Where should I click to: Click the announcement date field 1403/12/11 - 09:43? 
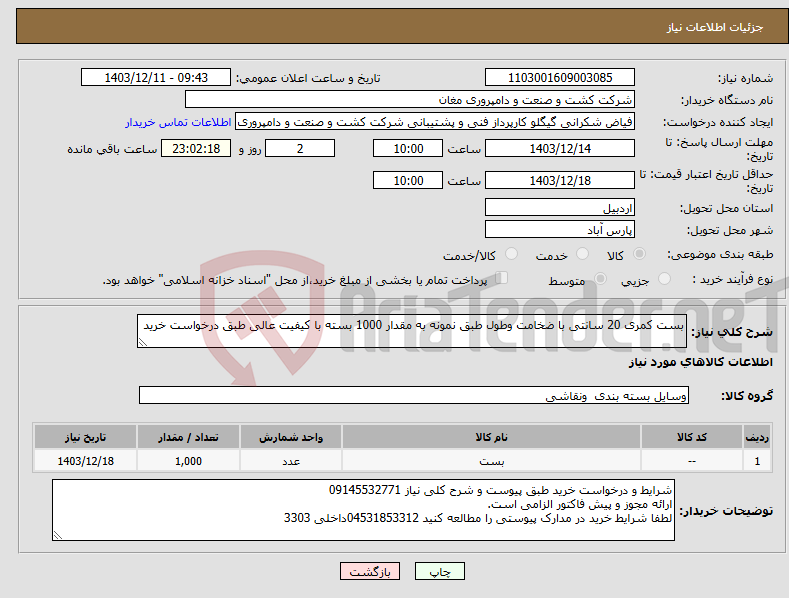point(155,78)
